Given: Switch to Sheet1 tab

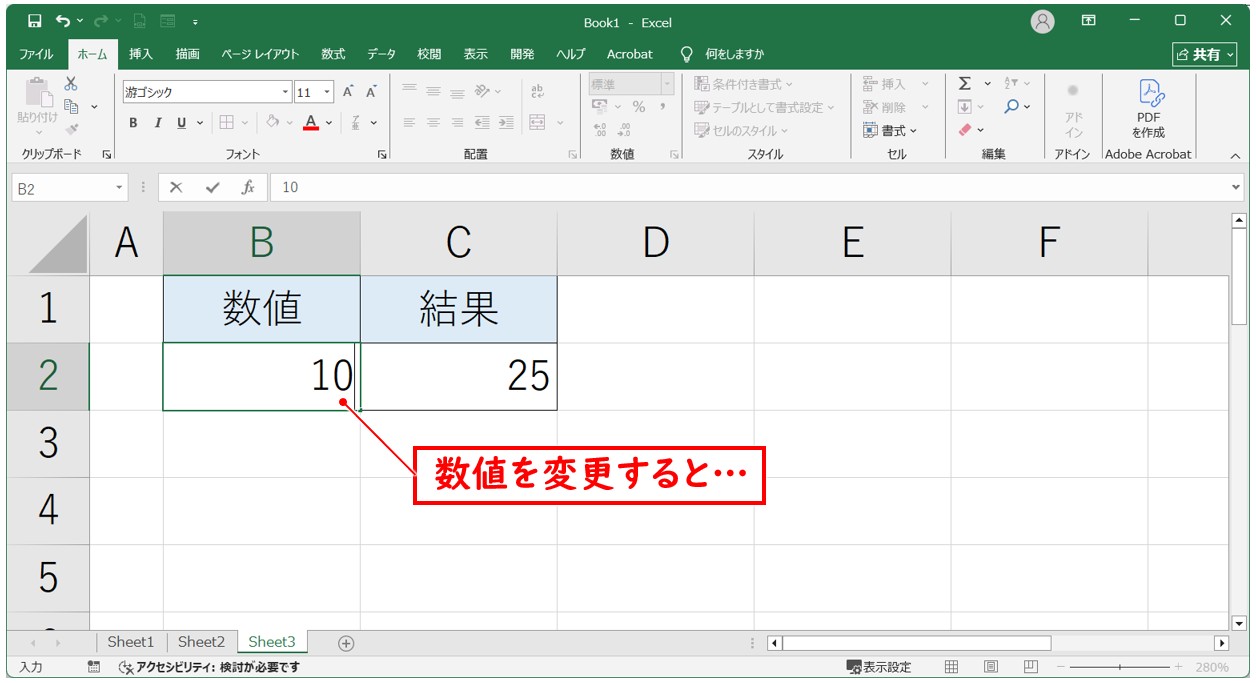Looking at the screenshot, I should click(x=131, y=642).
